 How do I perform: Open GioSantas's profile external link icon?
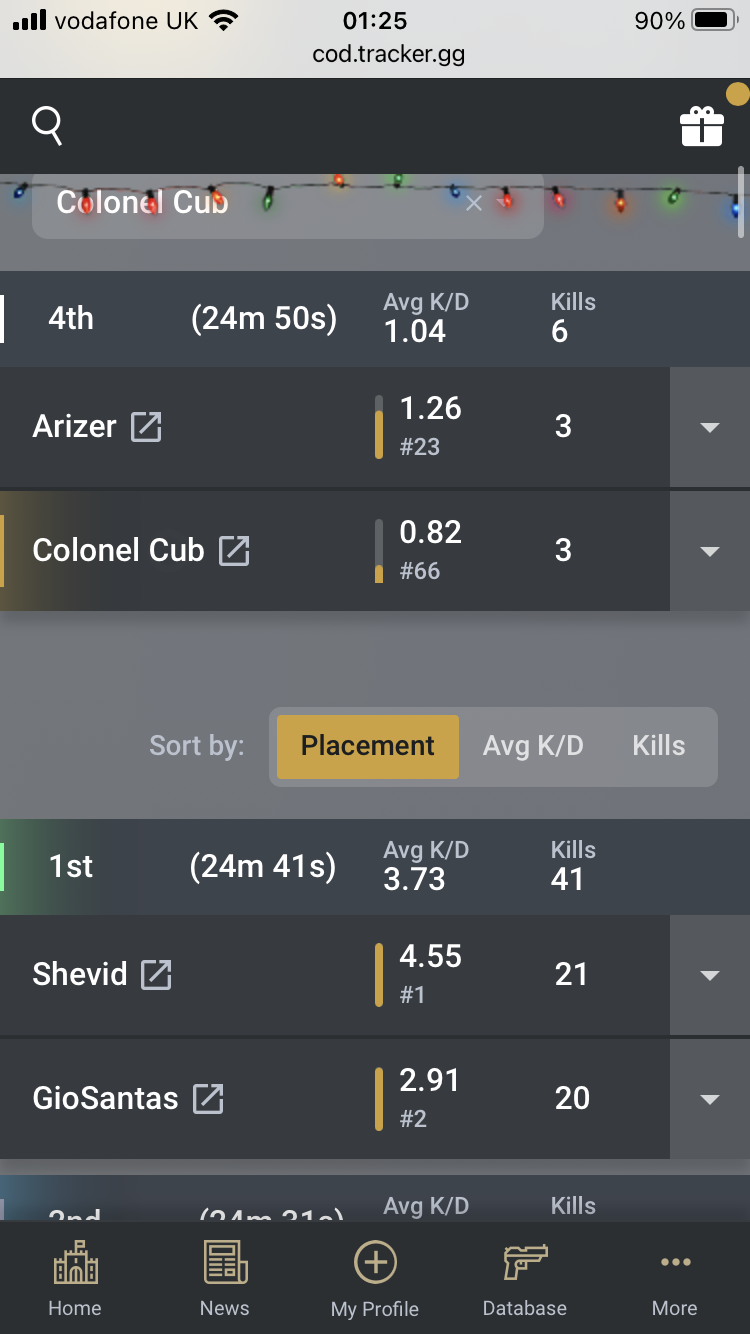pos(208,1098)
